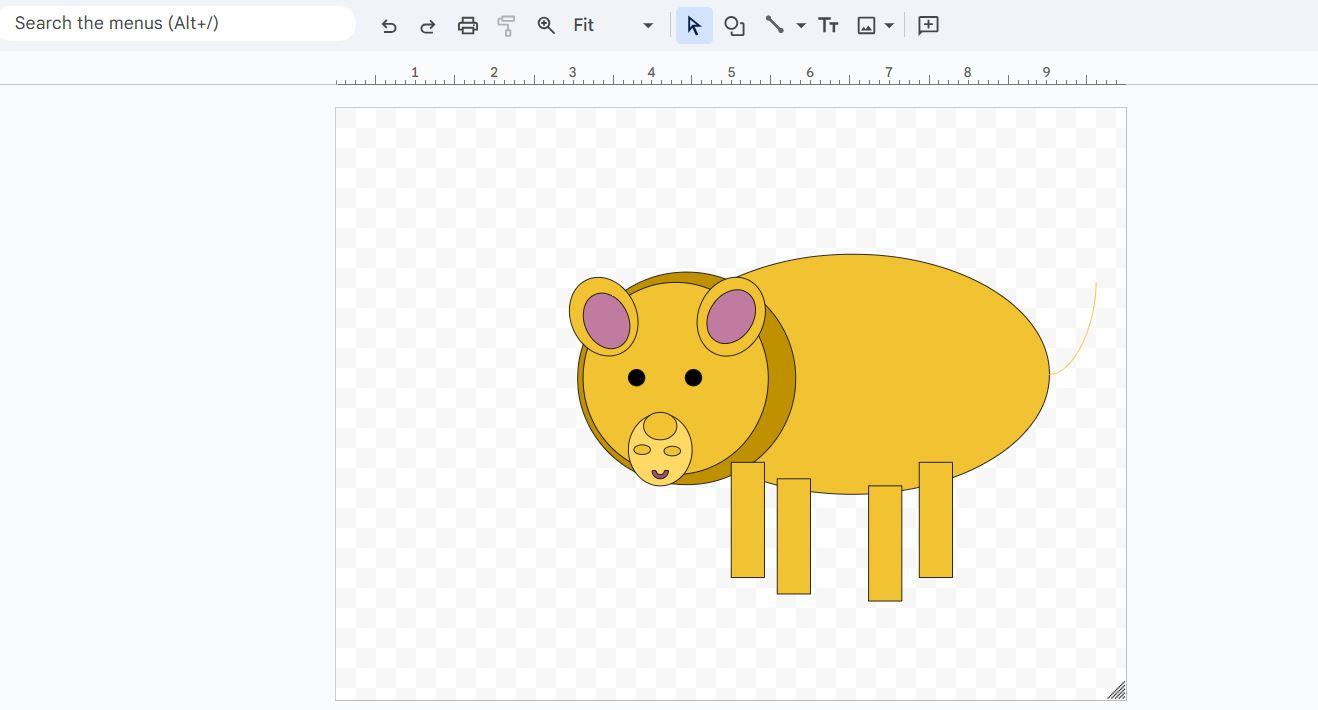Select the pig's large oval body

(x=900, y=370)
